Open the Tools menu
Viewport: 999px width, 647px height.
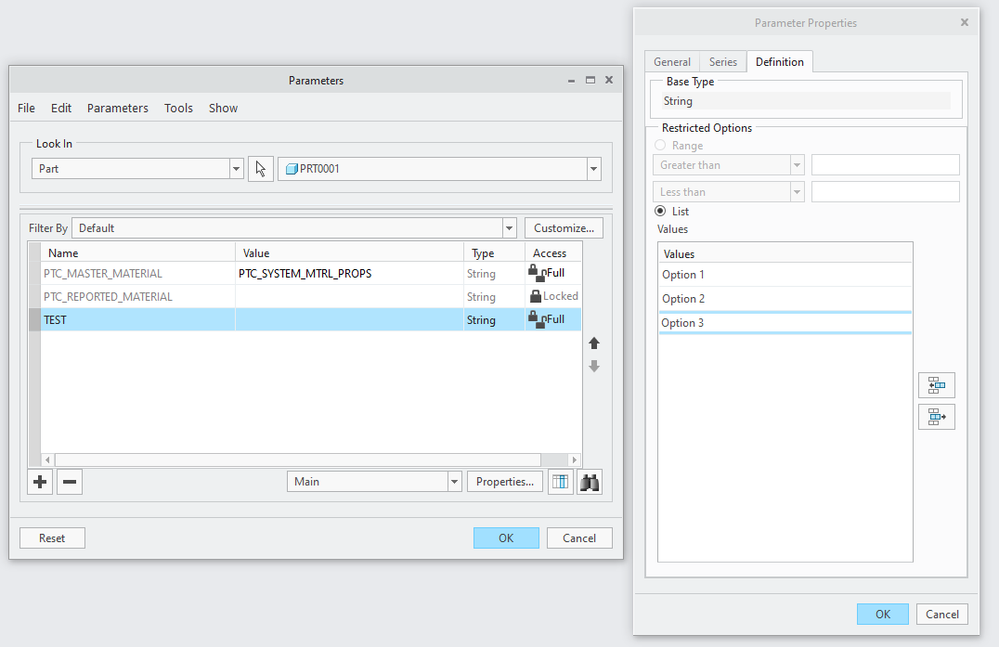pos(179,108)
